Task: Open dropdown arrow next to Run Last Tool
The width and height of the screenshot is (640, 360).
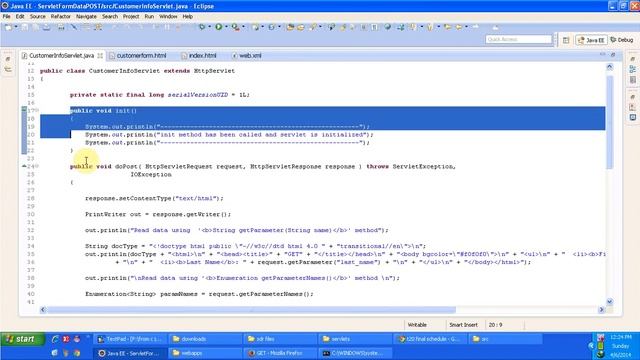Action: coord(244,27)
